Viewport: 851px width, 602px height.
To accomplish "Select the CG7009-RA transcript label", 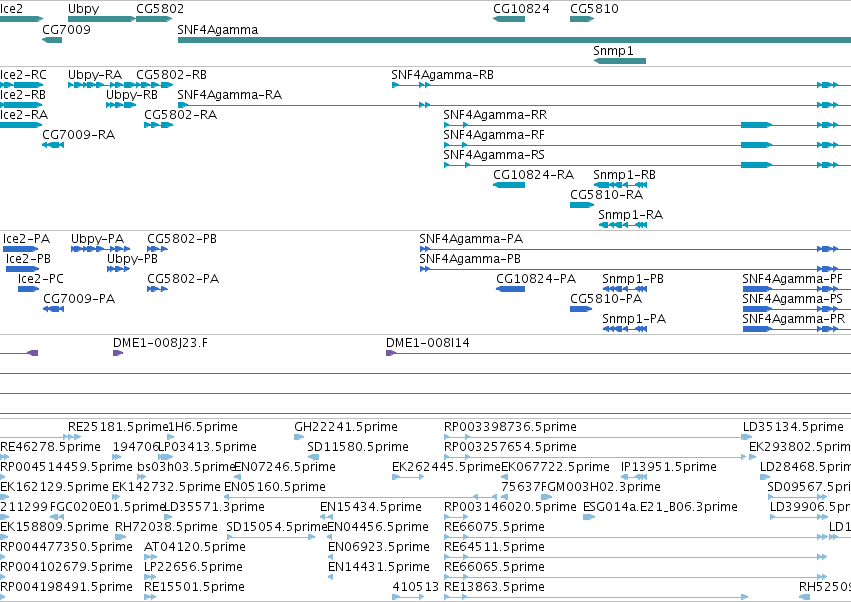I will point(79,134).
